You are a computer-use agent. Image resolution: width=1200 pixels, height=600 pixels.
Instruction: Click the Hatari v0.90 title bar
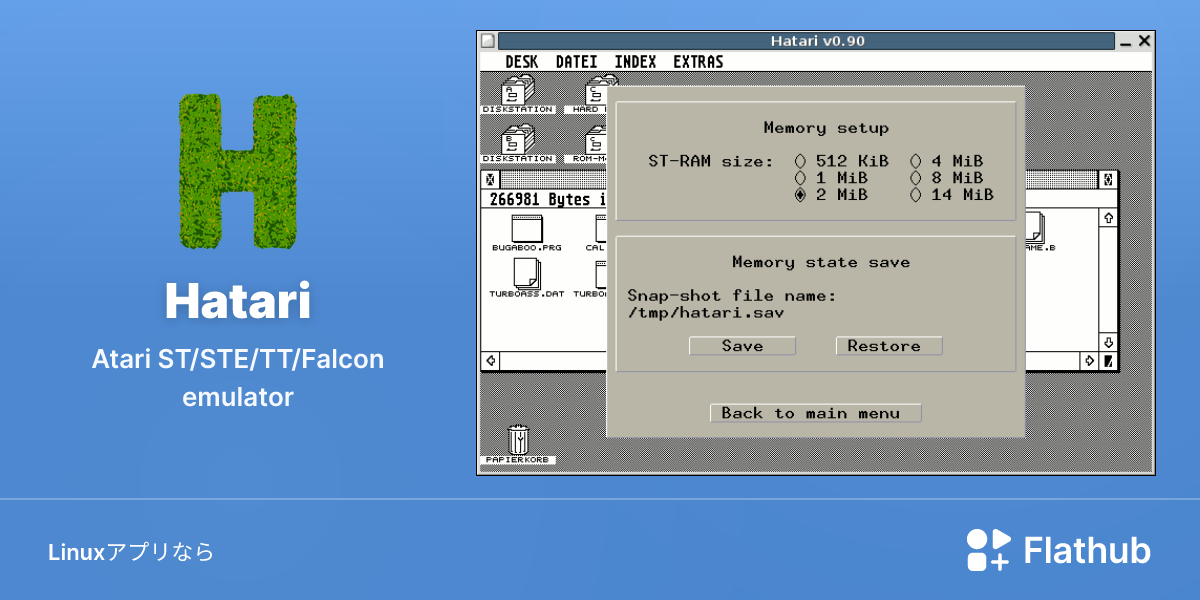pos(806,41)
